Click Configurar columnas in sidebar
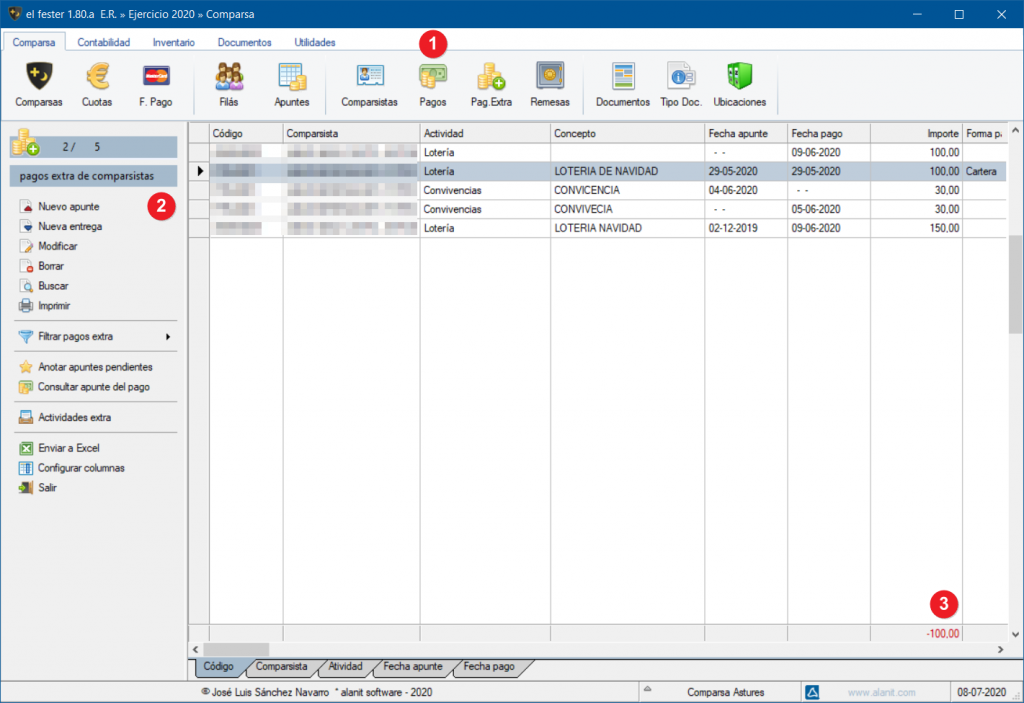The image size is (1024, 703). tap(81, 468)
